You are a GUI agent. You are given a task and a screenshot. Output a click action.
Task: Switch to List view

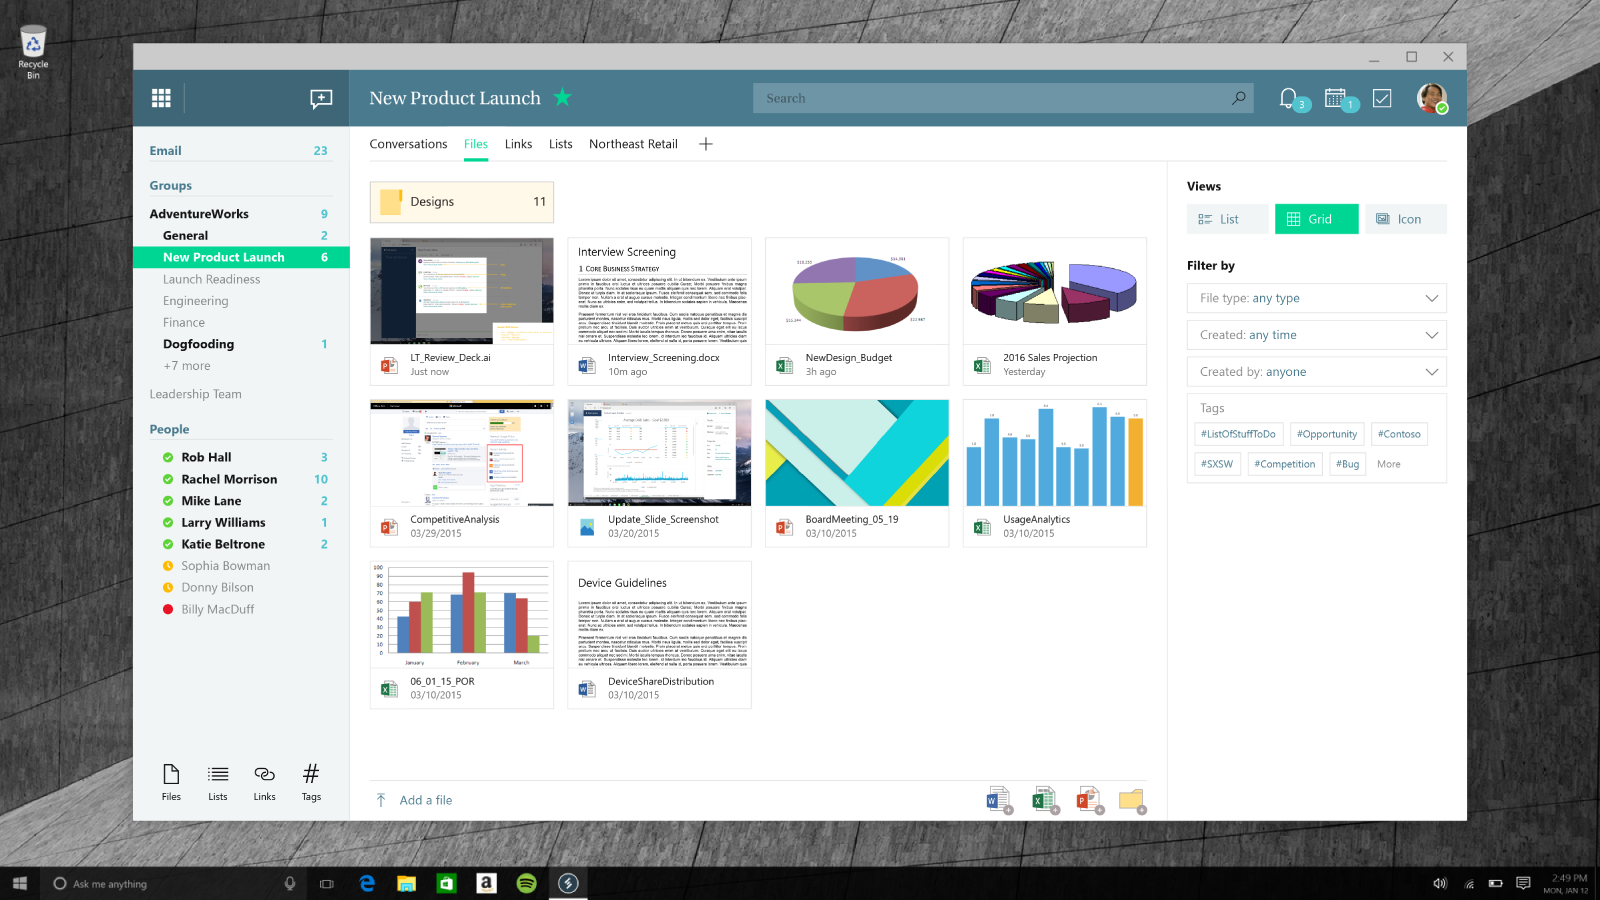tap(1227, 219)
